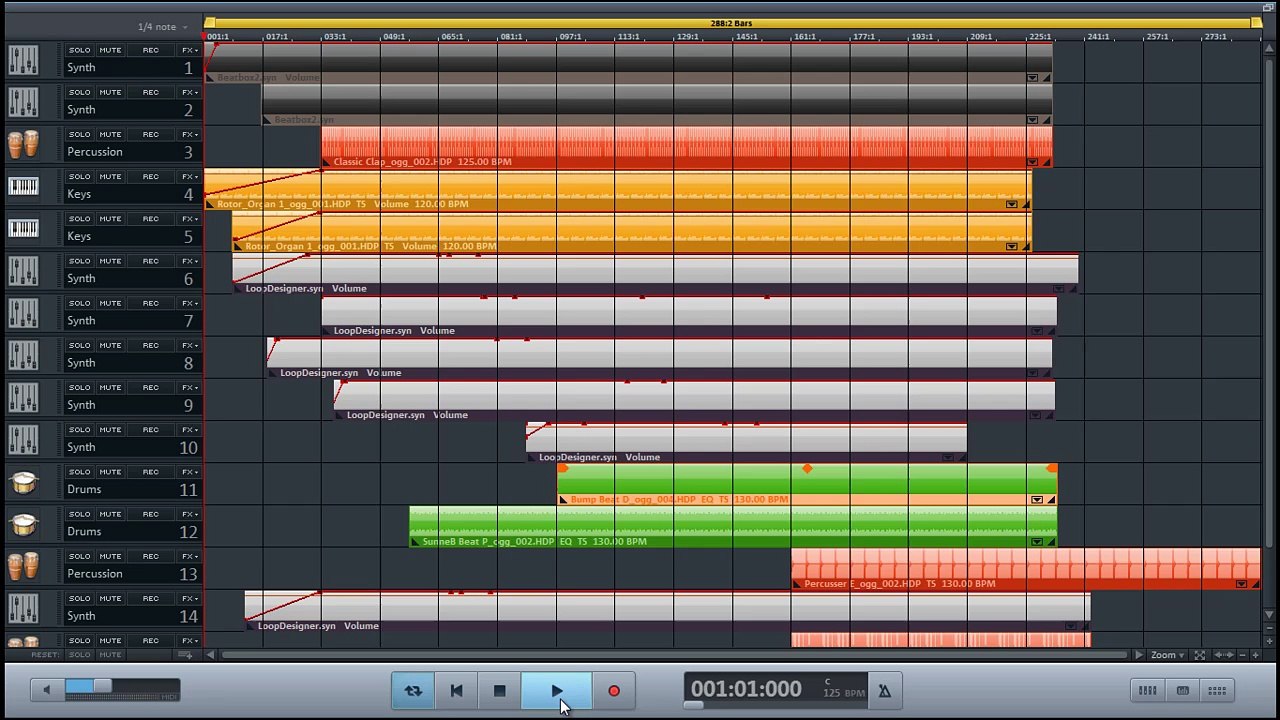Open the FX menu on Drums track 11
The width and height of the screenshot is (1280, 720).
pyautogui.click(x=189, y=472)
